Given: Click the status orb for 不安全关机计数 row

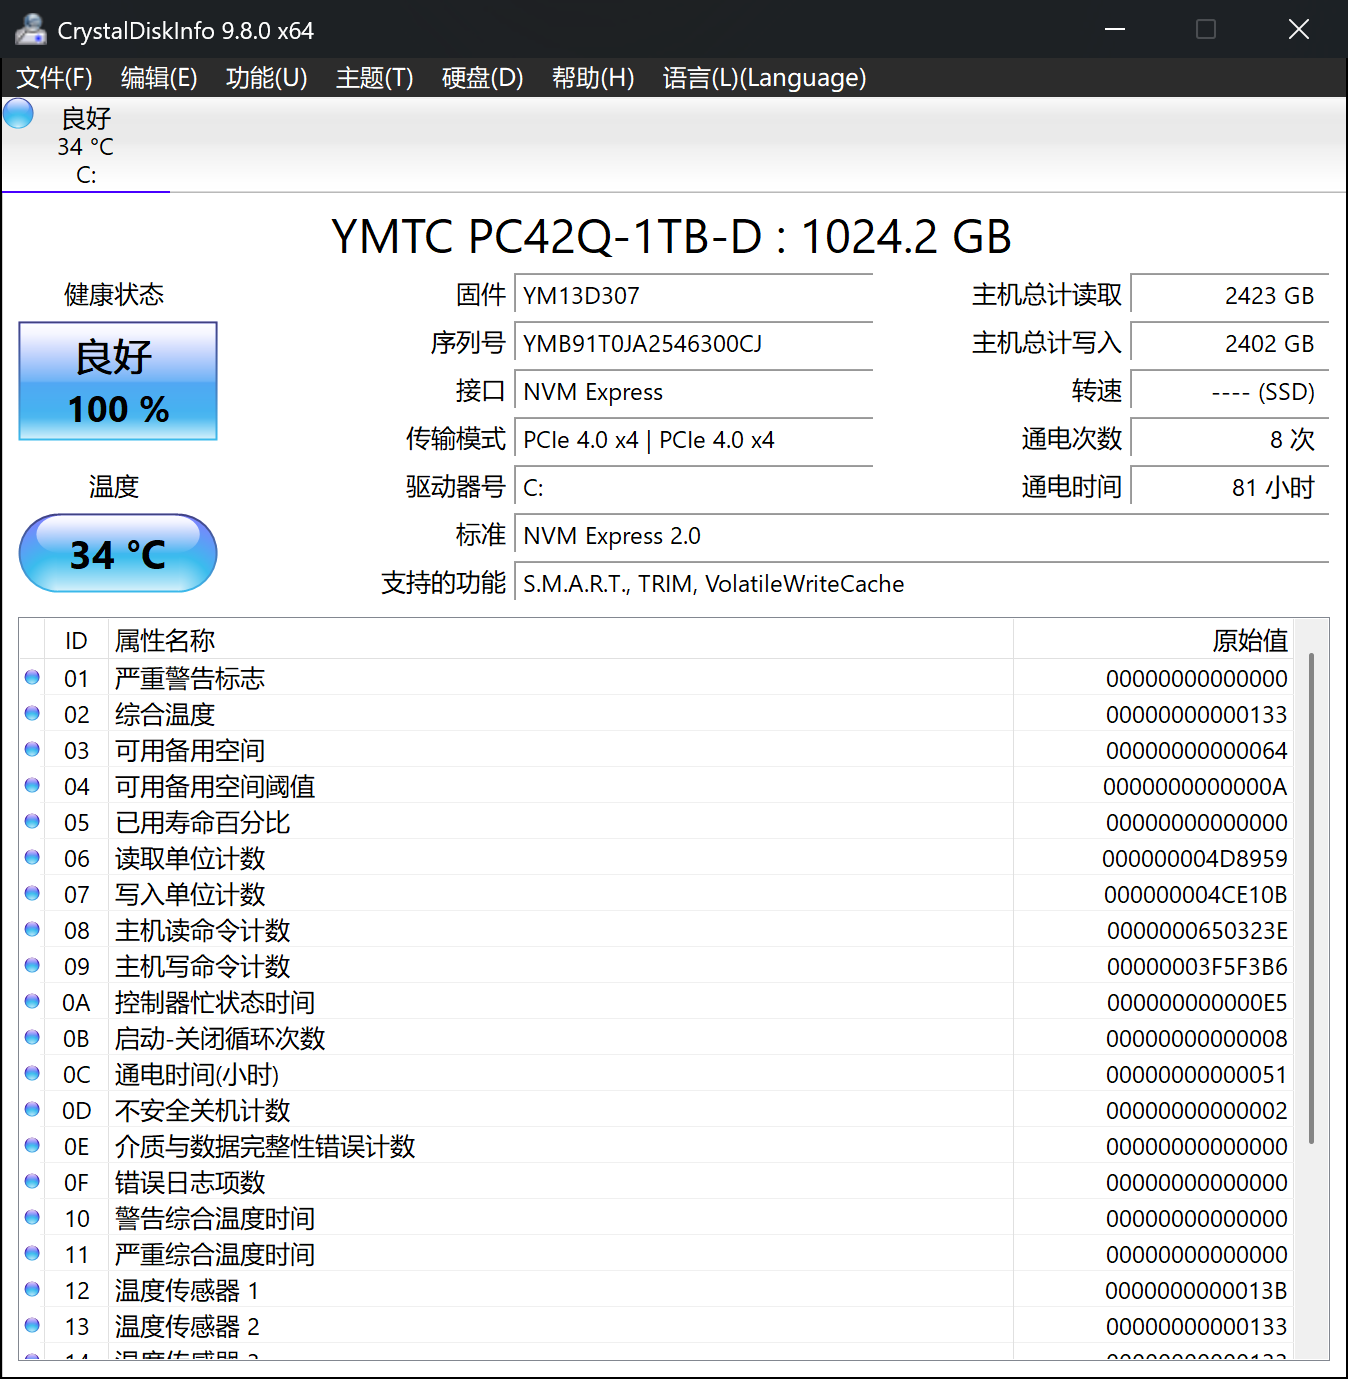Looking at the screenshot, I should [x=32, y=1109].
